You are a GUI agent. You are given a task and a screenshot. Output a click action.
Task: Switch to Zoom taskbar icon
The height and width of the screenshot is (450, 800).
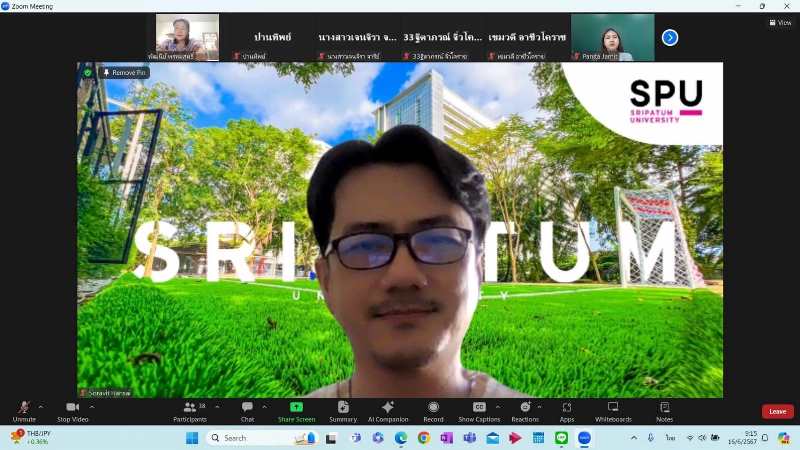pos(584,438)
